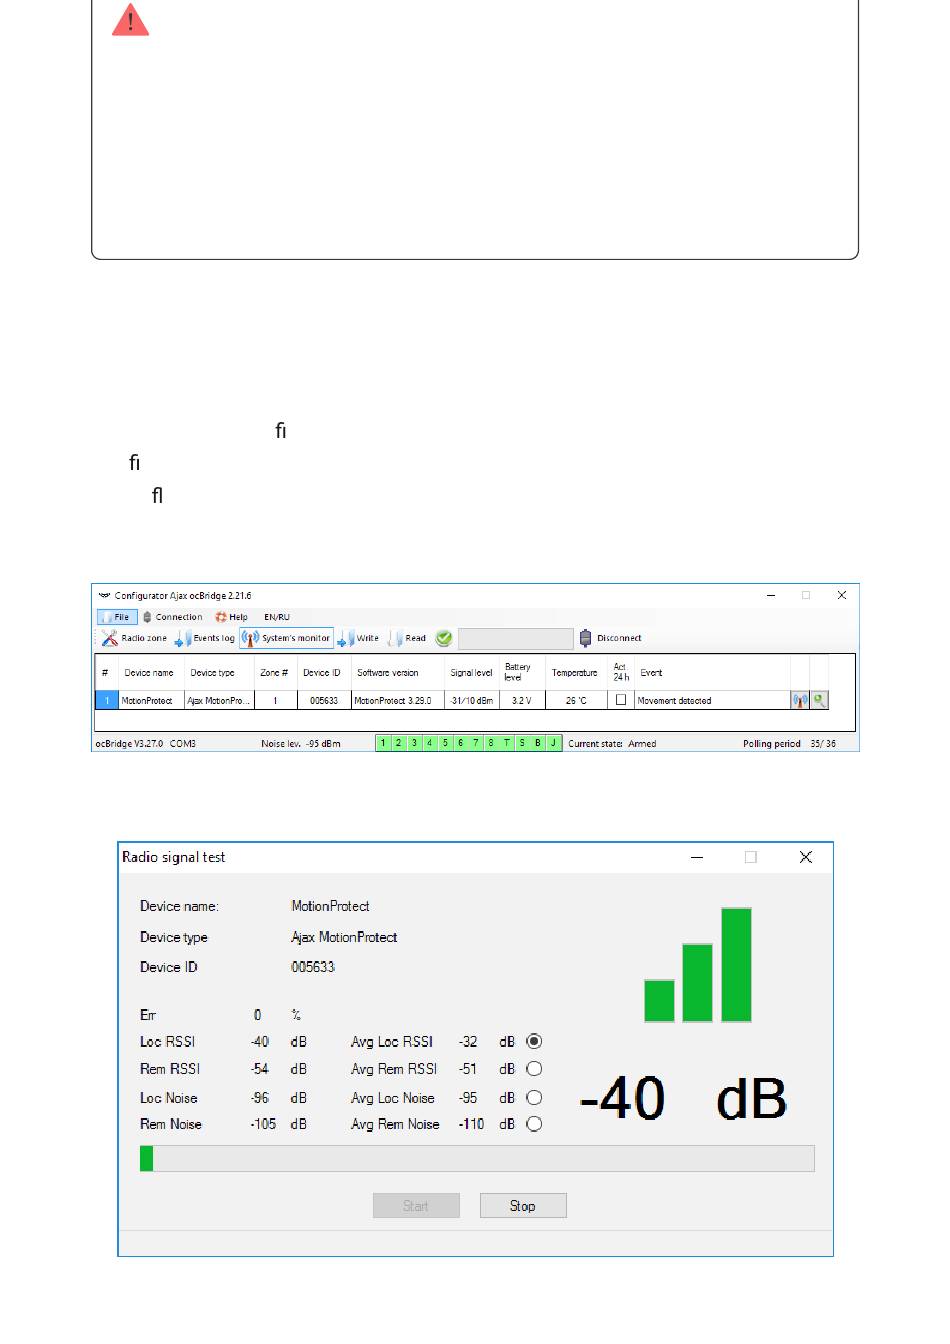Click the disabled Start button
Screen dimensions: 950x1344
[x=416, y=1206]
